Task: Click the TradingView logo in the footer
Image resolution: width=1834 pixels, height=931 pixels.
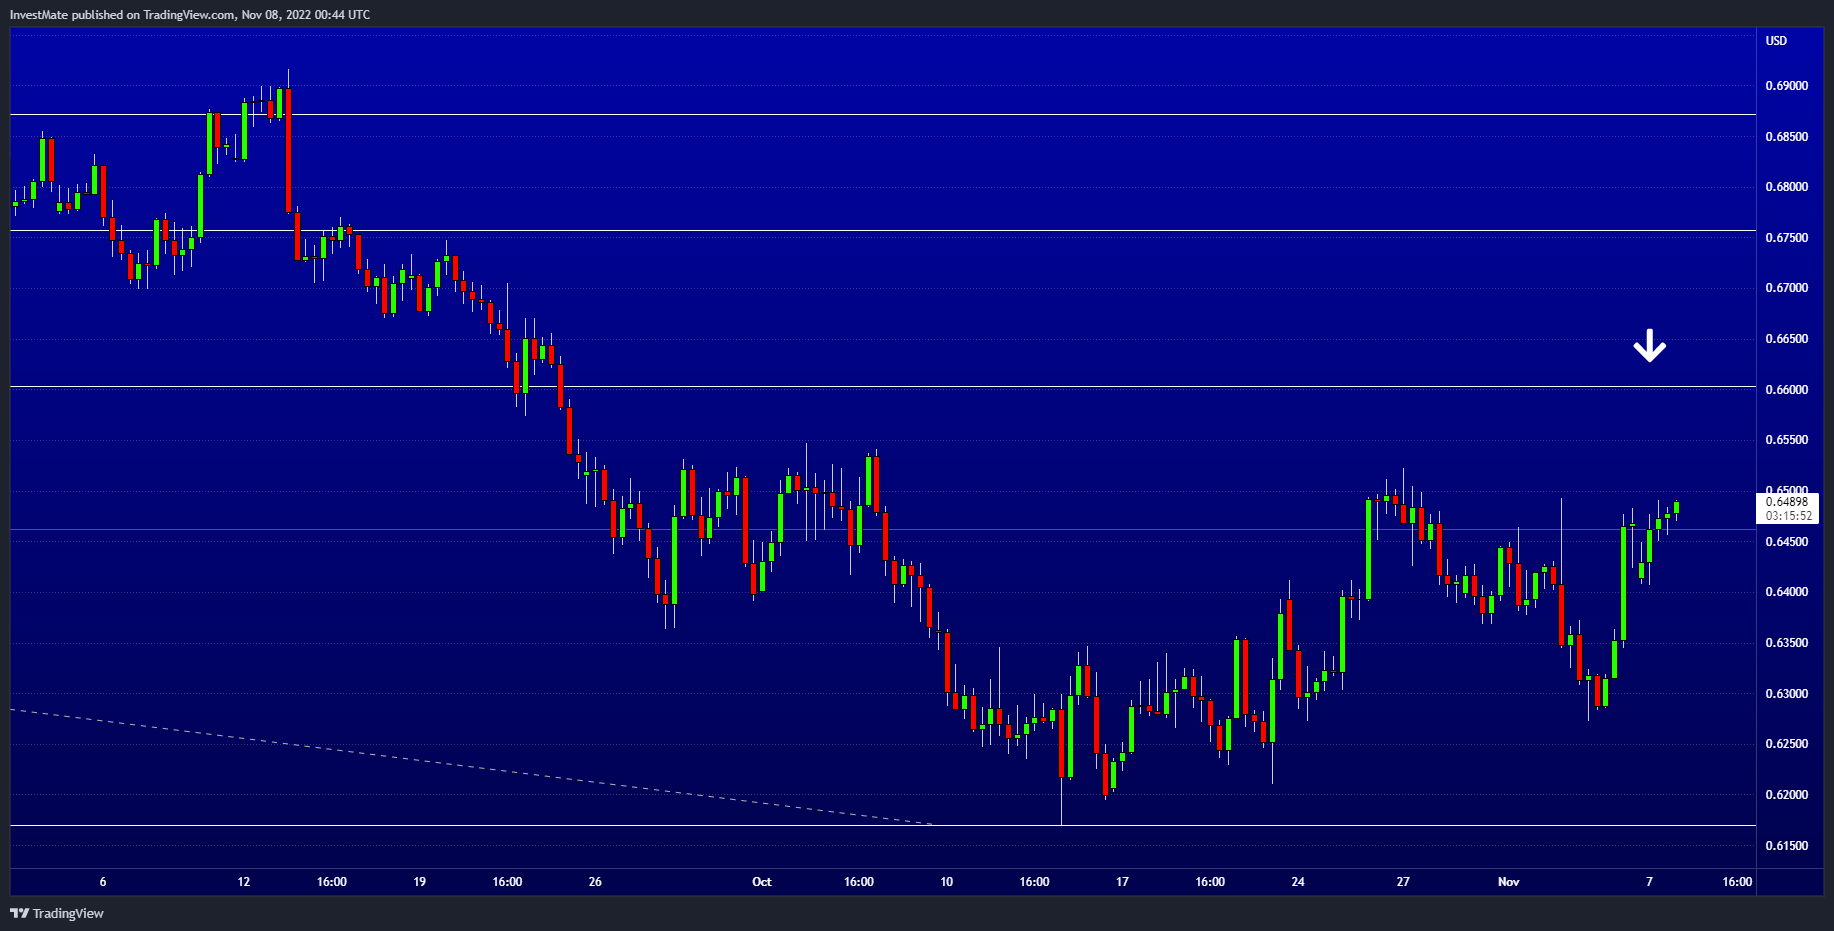Action: 57,913
